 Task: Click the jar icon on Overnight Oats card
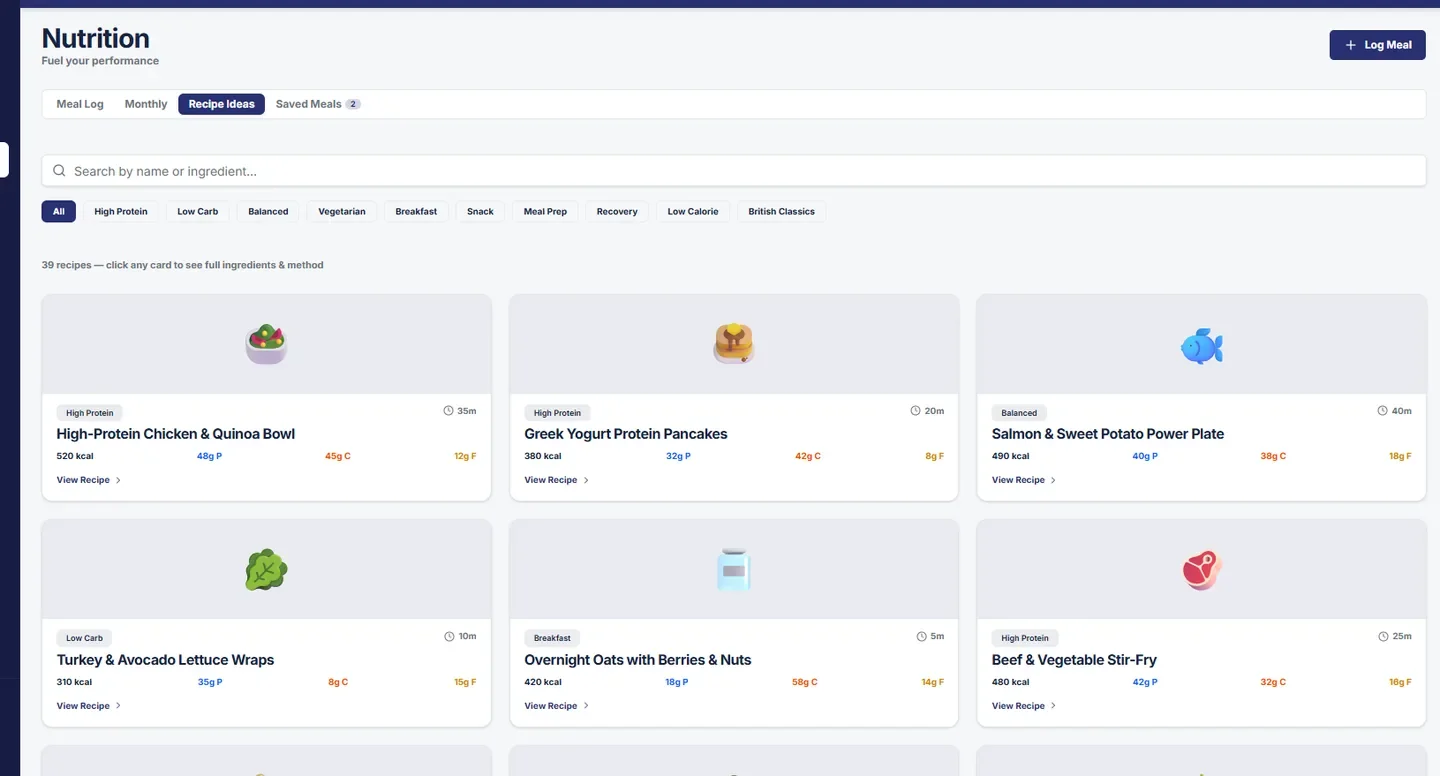point(734,569)
